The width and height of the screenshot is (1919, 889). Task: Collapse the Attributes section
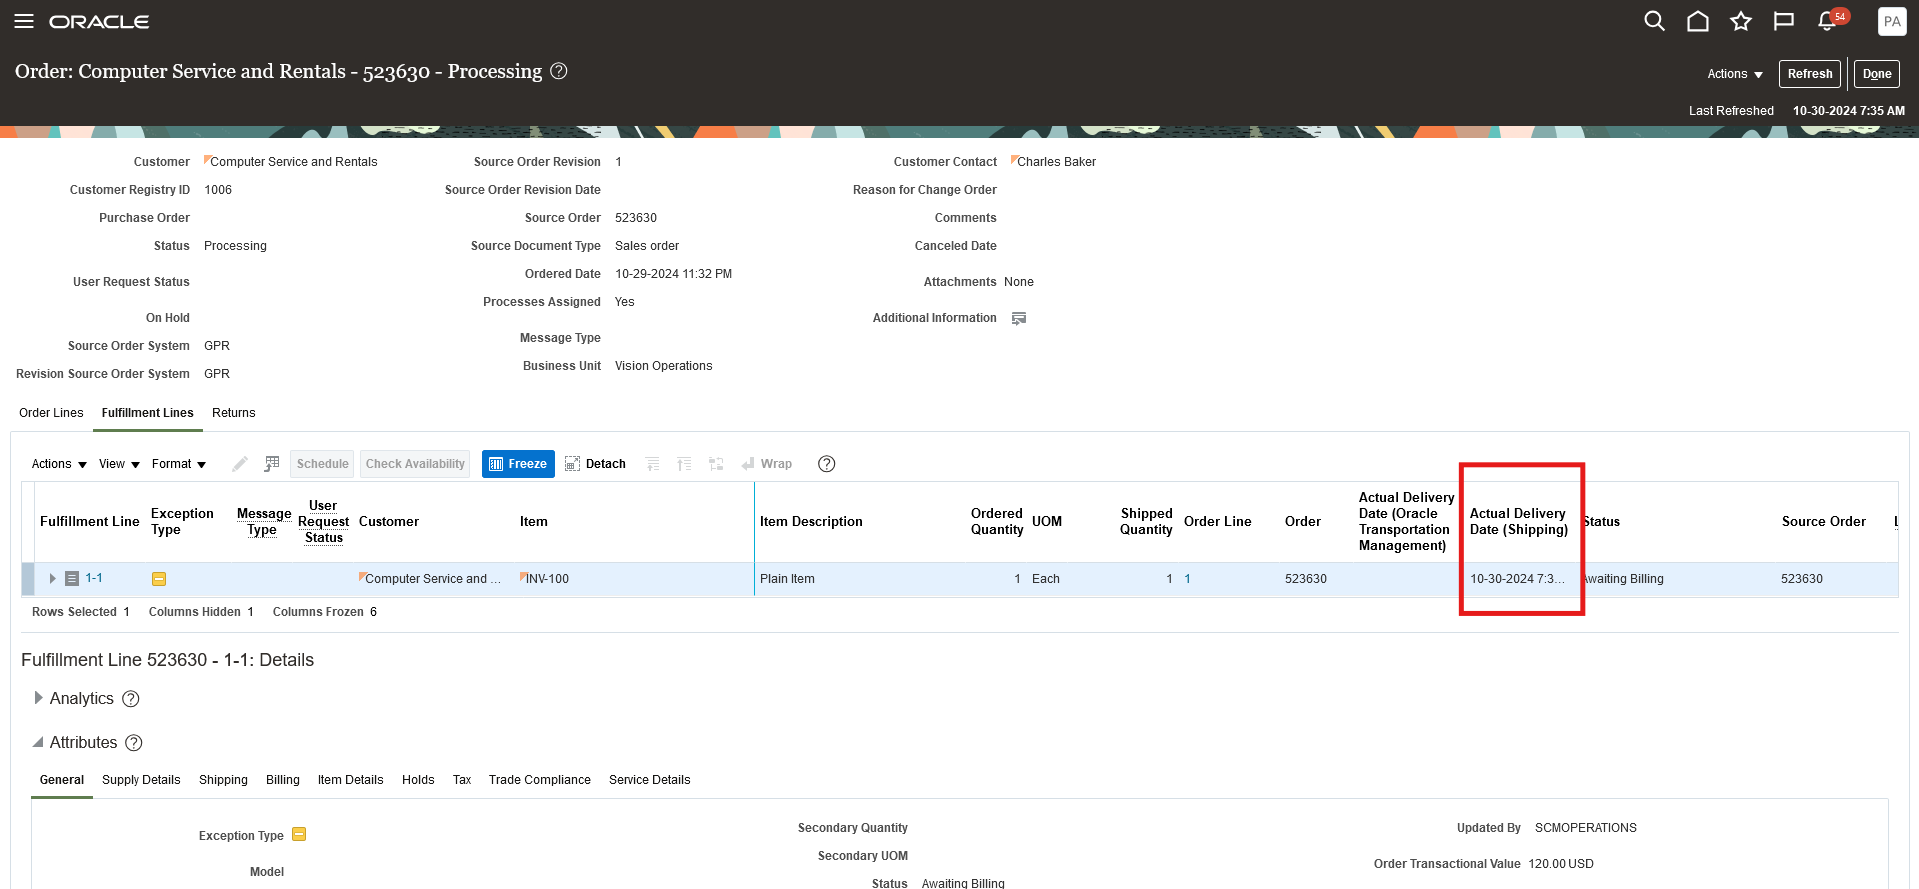click(38, 742)
